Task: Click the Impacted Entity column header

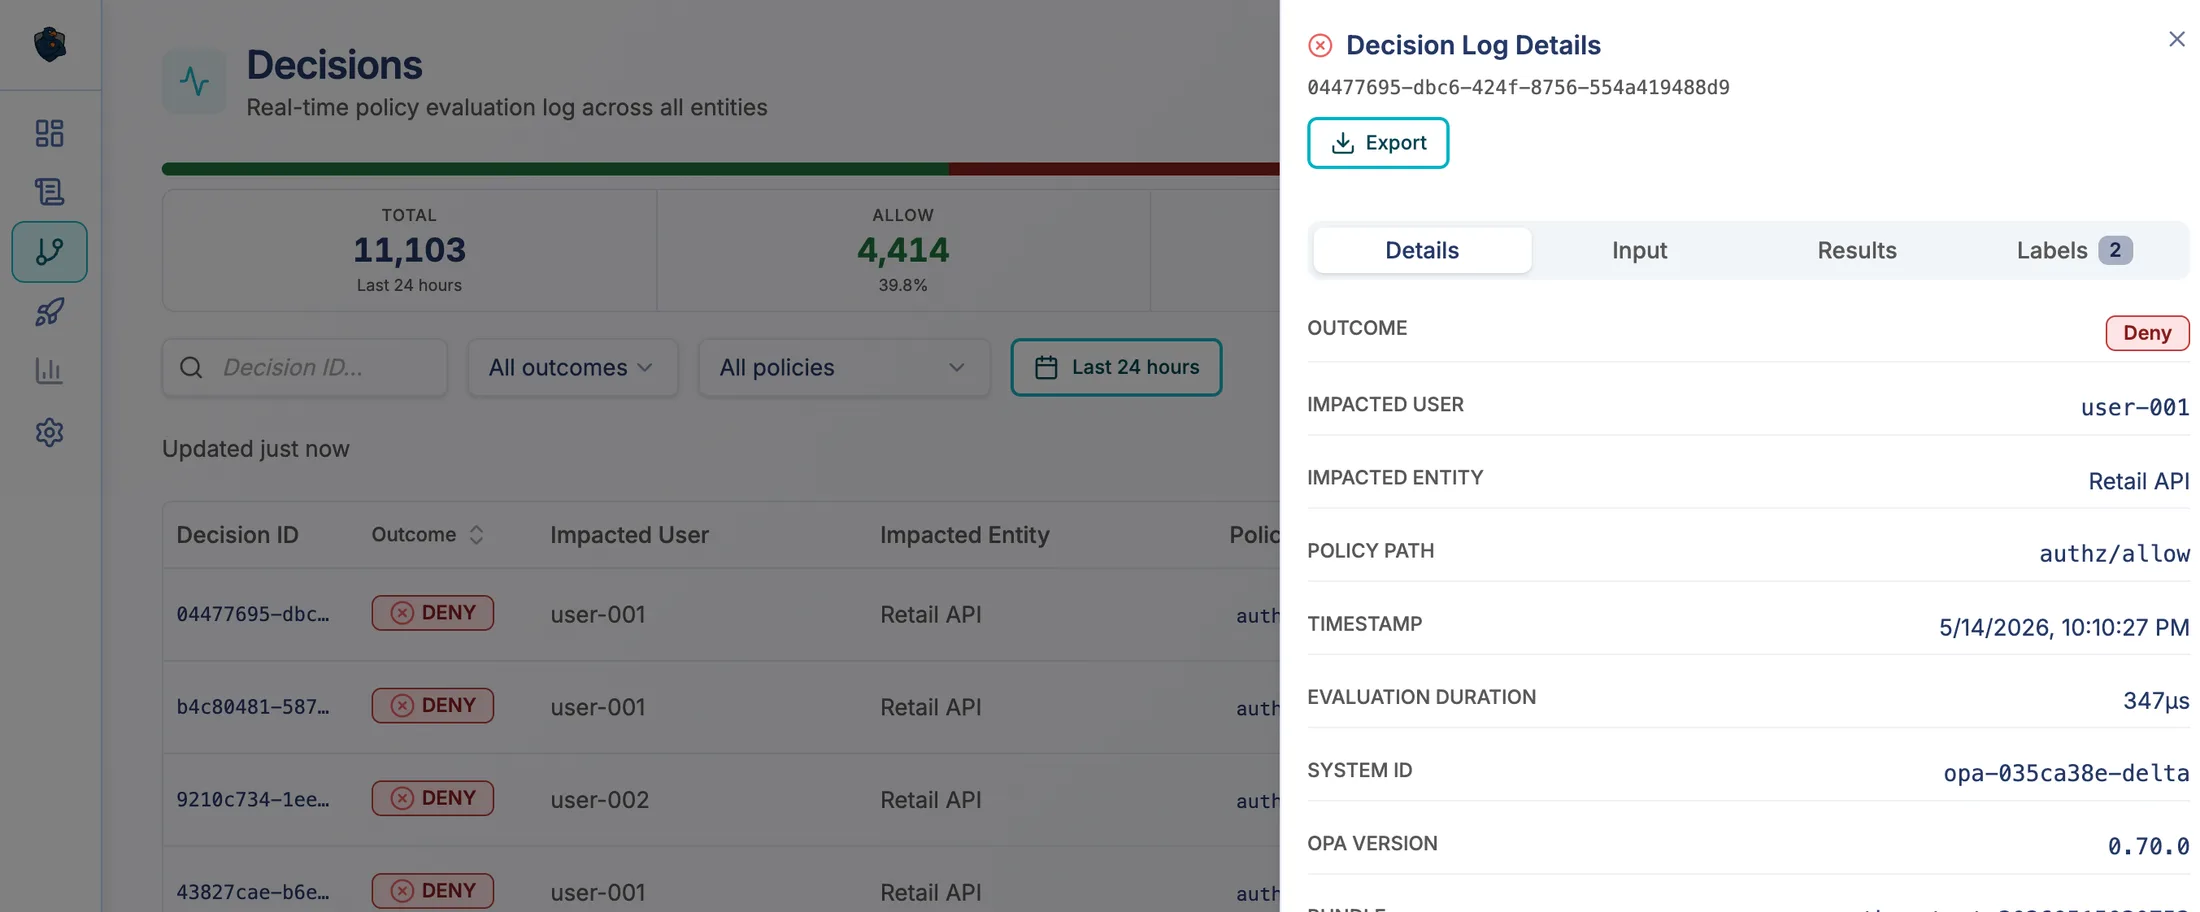Action: click(x=964, y=535)
